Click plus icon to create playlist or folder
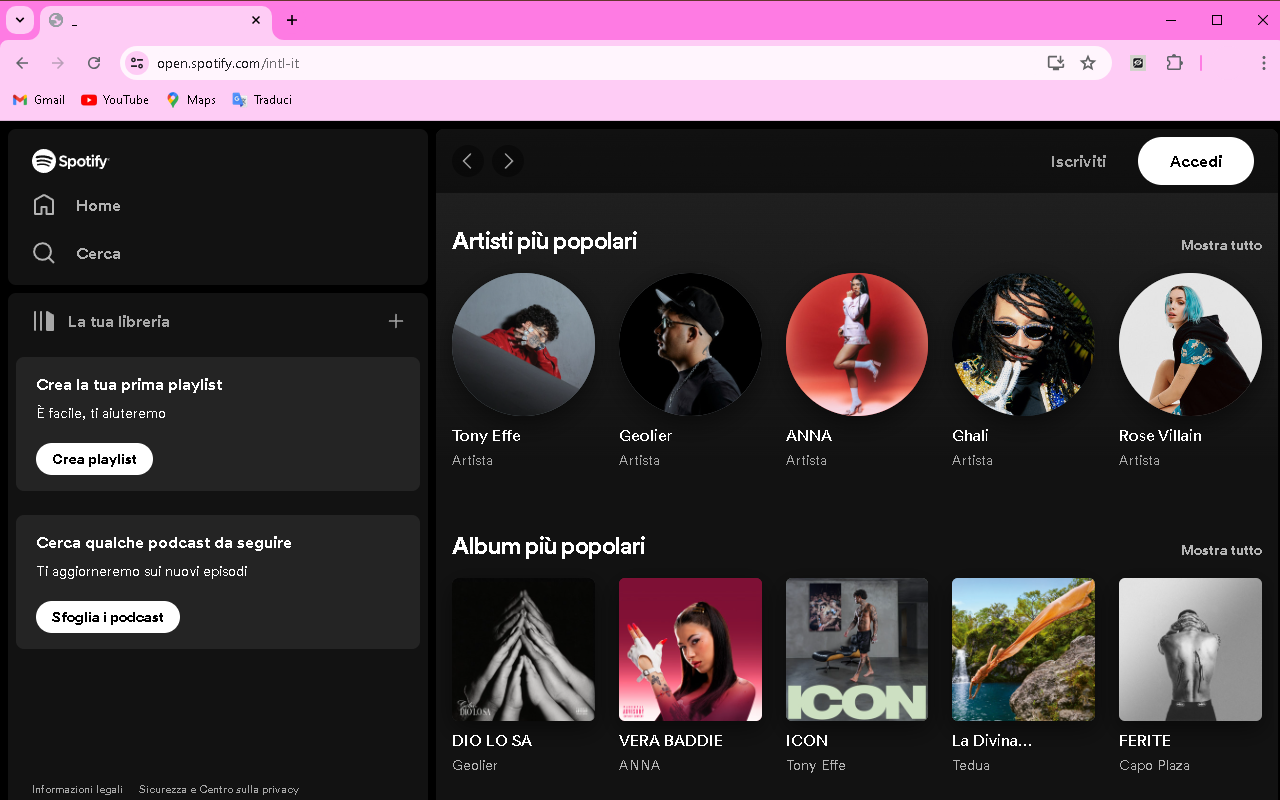This screenshot has height=800, width=1280. click(396, 321)
